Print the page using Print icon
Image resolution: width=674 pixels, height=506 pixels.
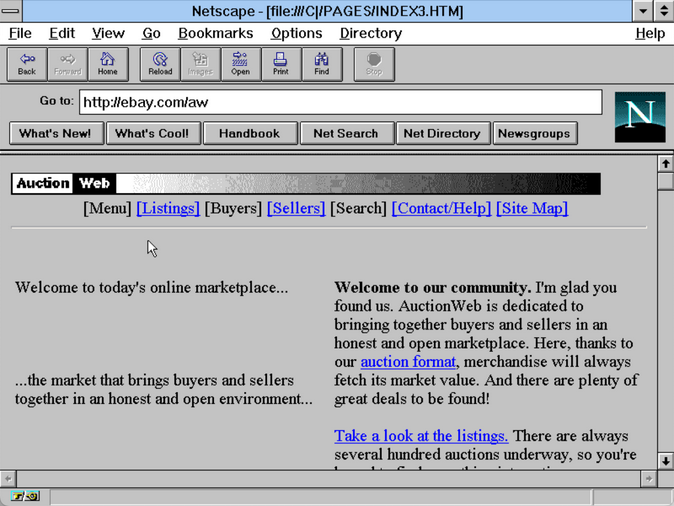281,64
